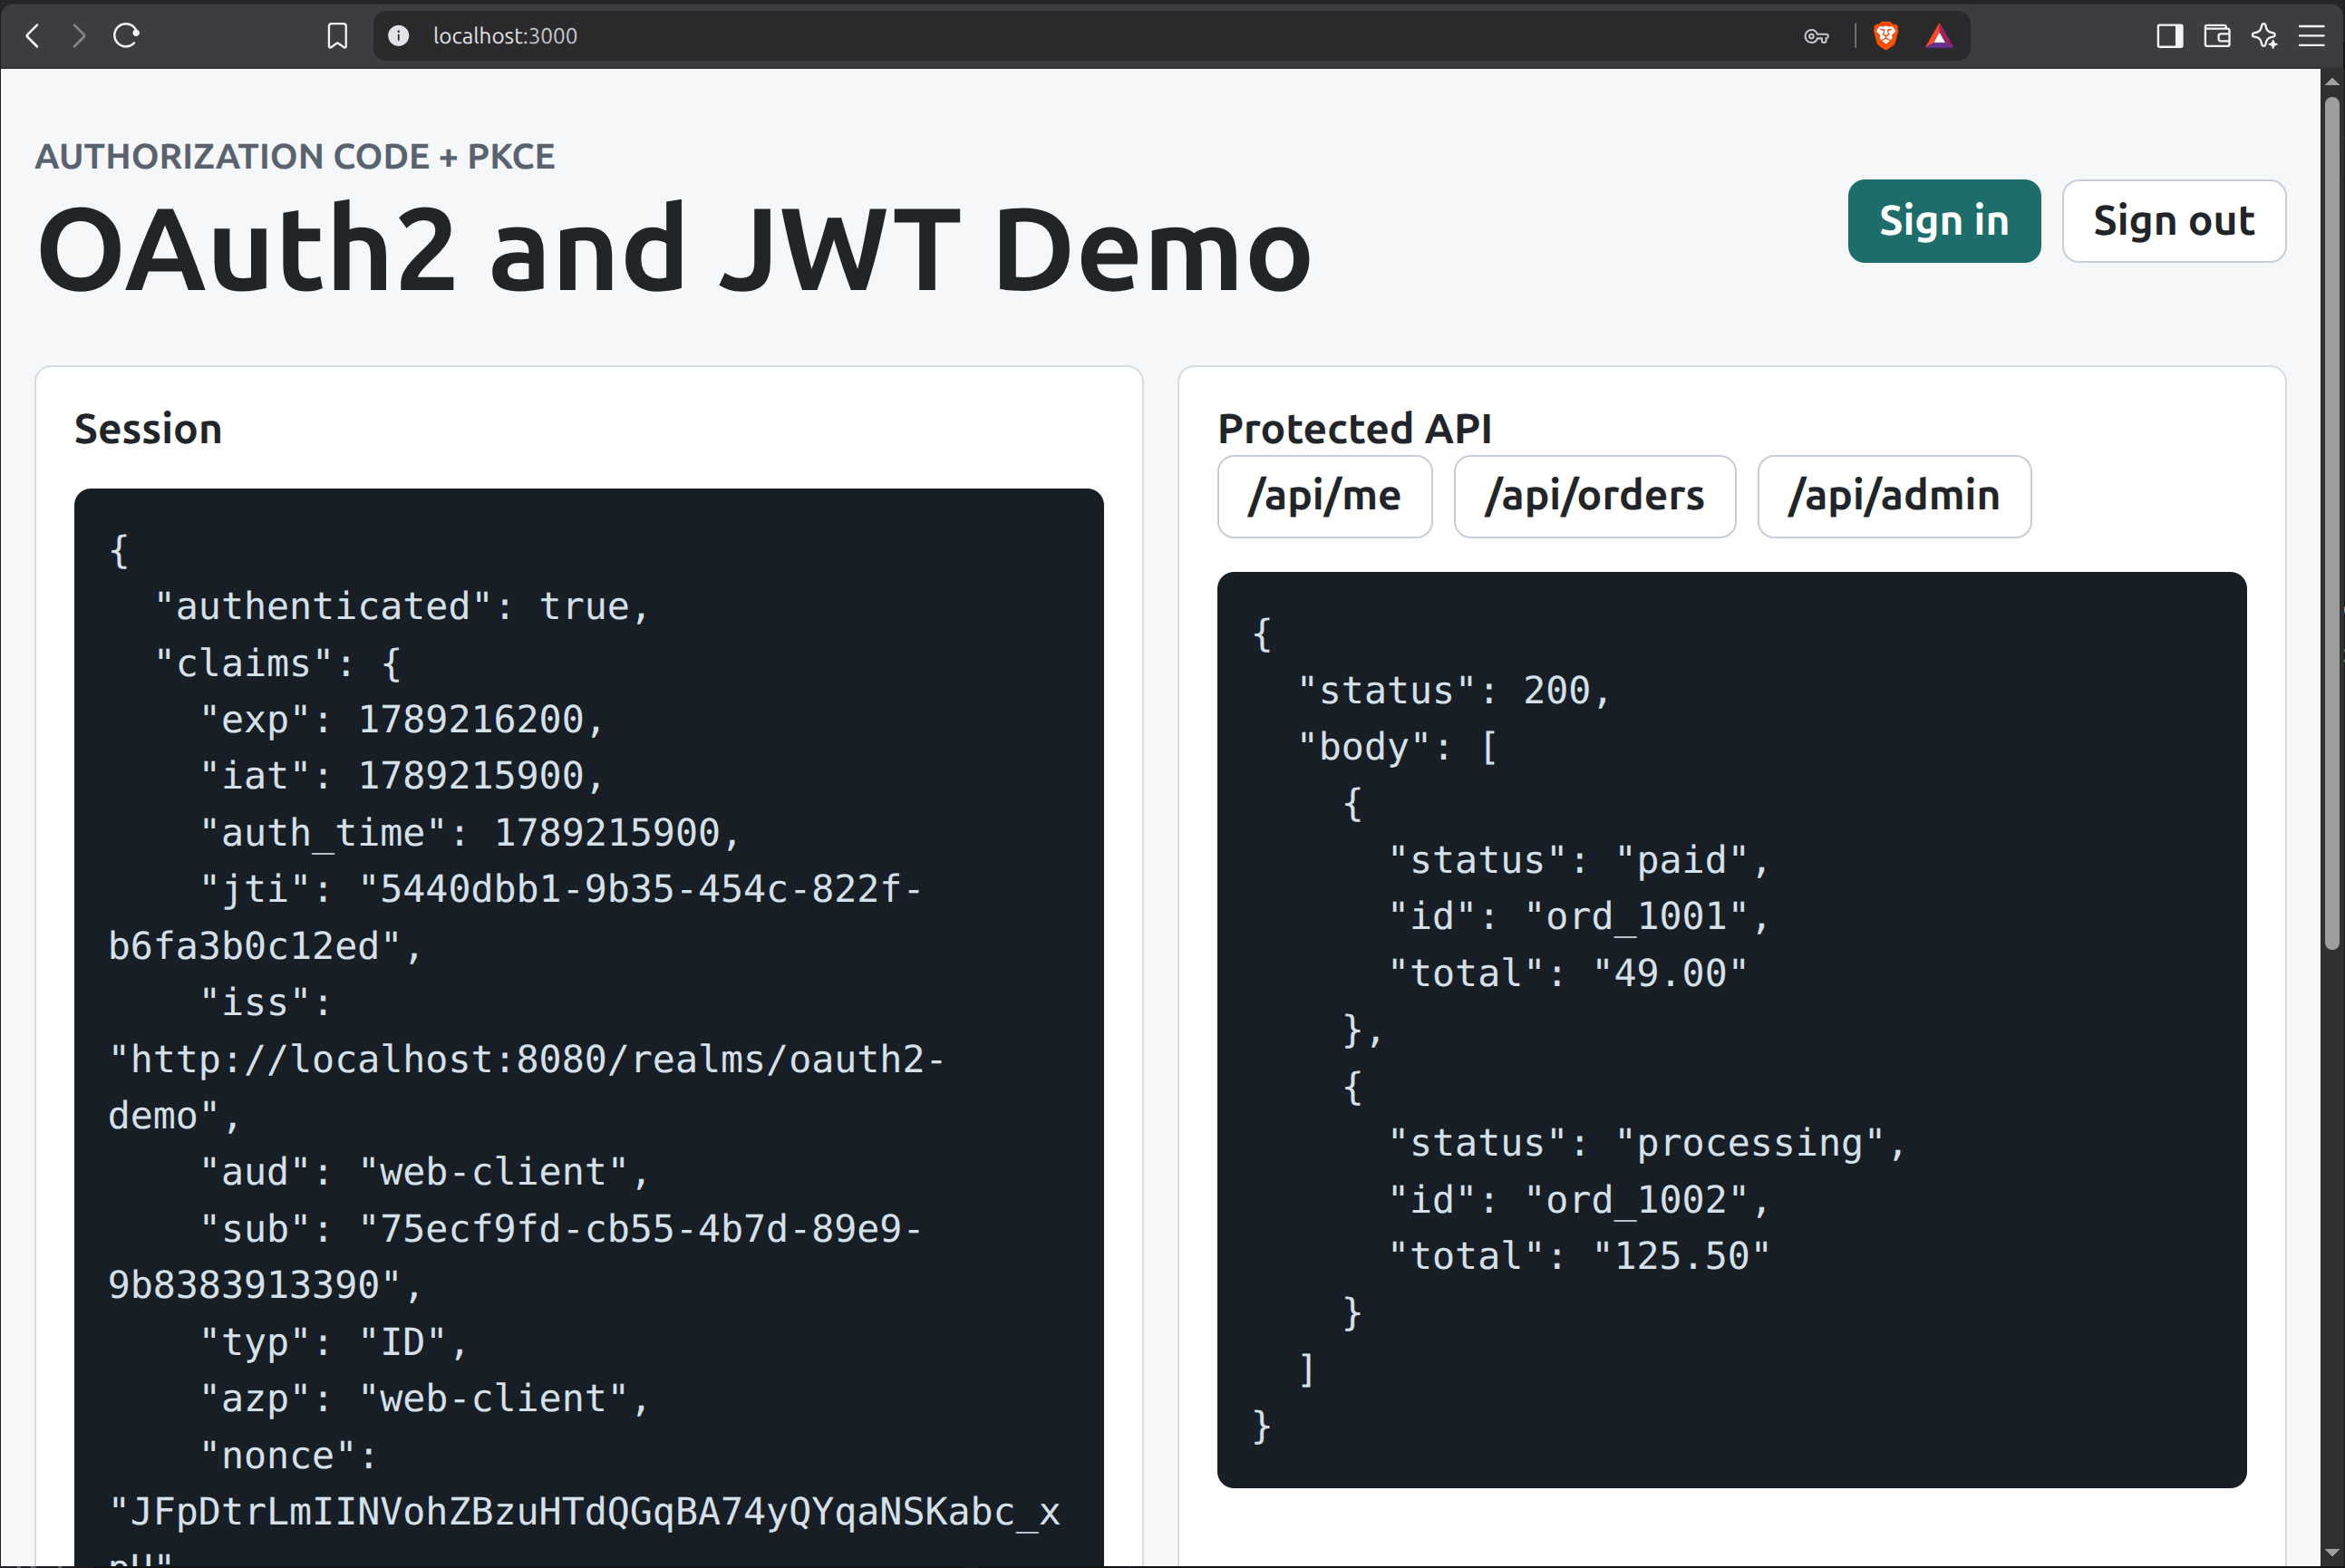This screenshot has height=1568, width=2345.
Task: Click the "id": "ord_1001" line
Action: click(1579, 917)
